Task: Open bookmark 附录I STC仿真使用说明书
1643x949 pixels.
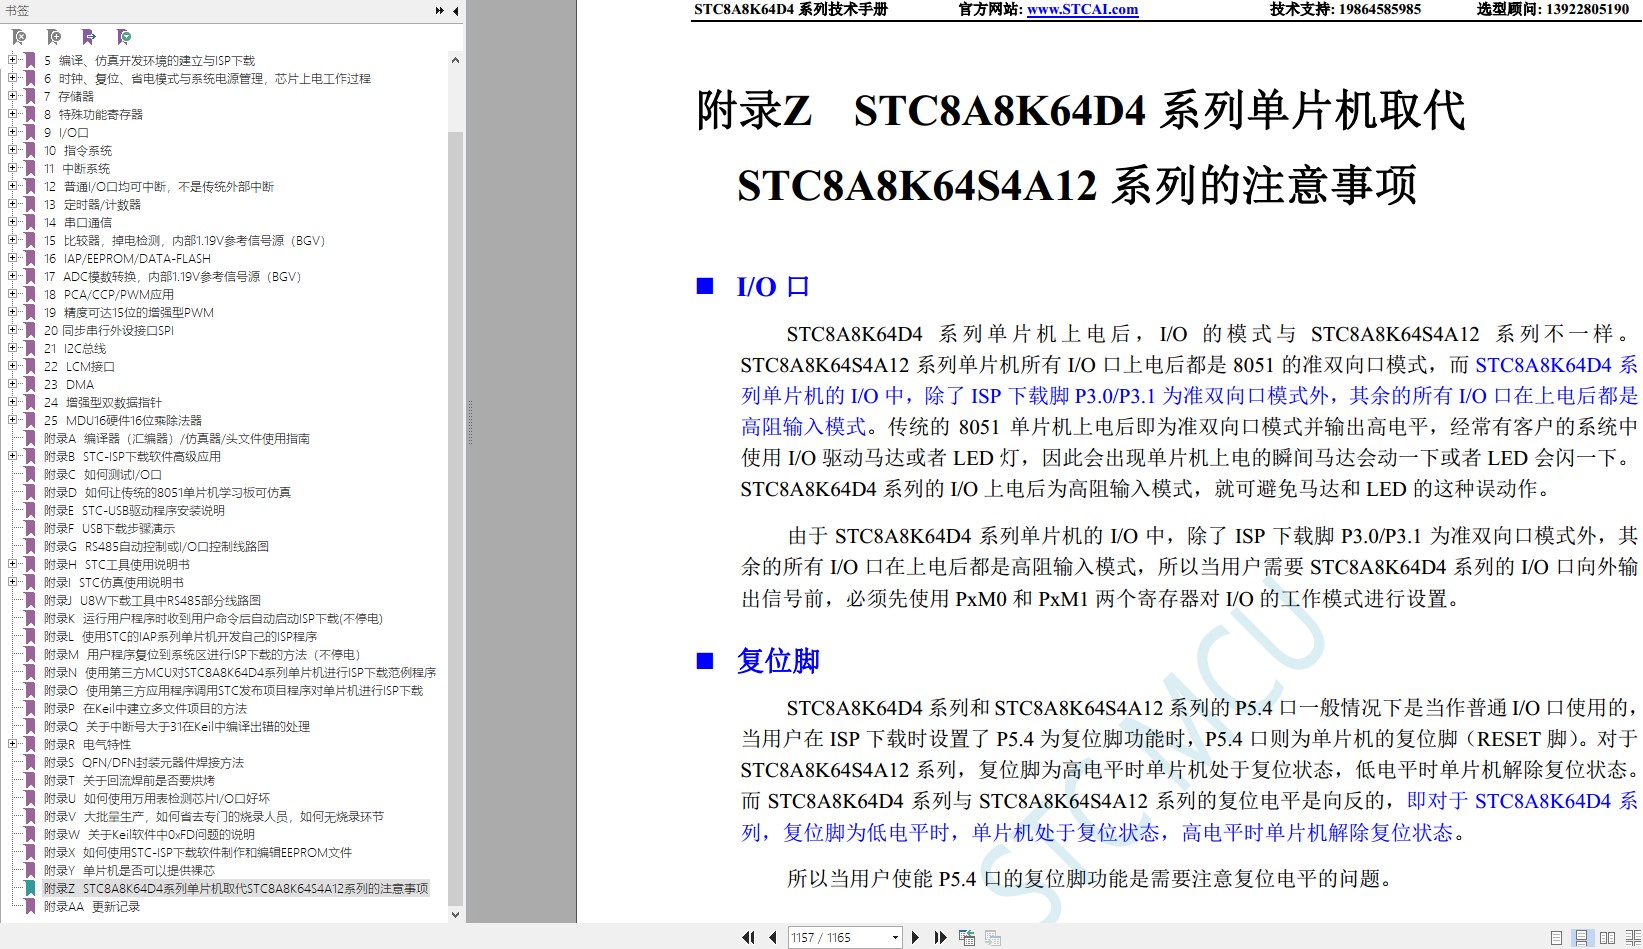Action: point(114,582)
